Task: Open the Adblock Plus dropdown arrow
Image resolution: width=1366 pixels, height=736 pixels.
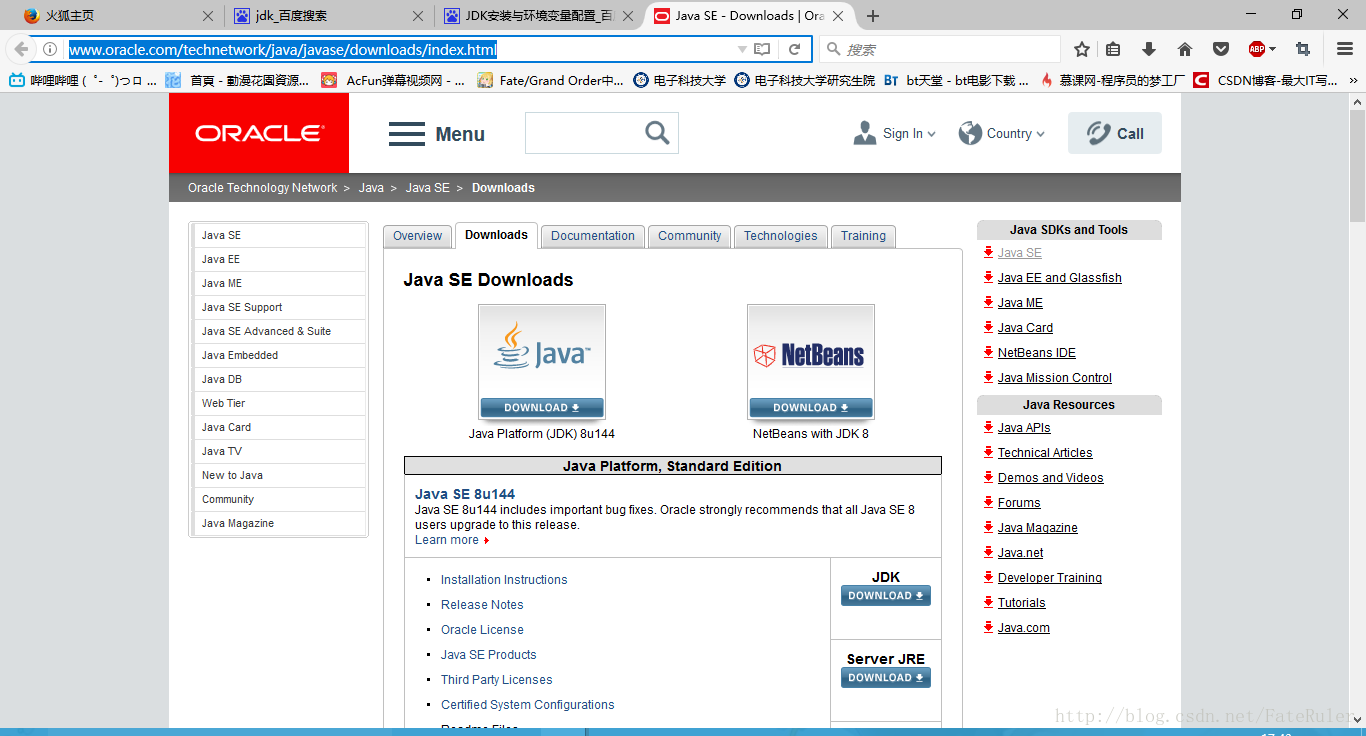Action: pos(1272,49)
